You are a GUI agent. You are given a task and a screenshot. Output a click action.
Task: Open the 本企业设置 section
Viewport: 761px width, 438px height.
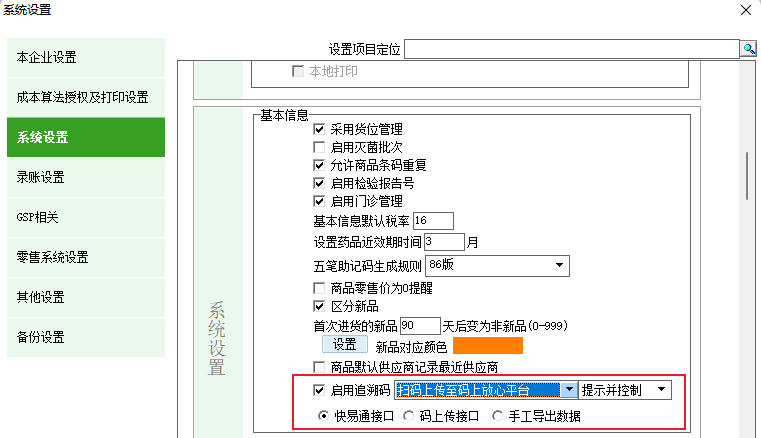click(84, 58)
